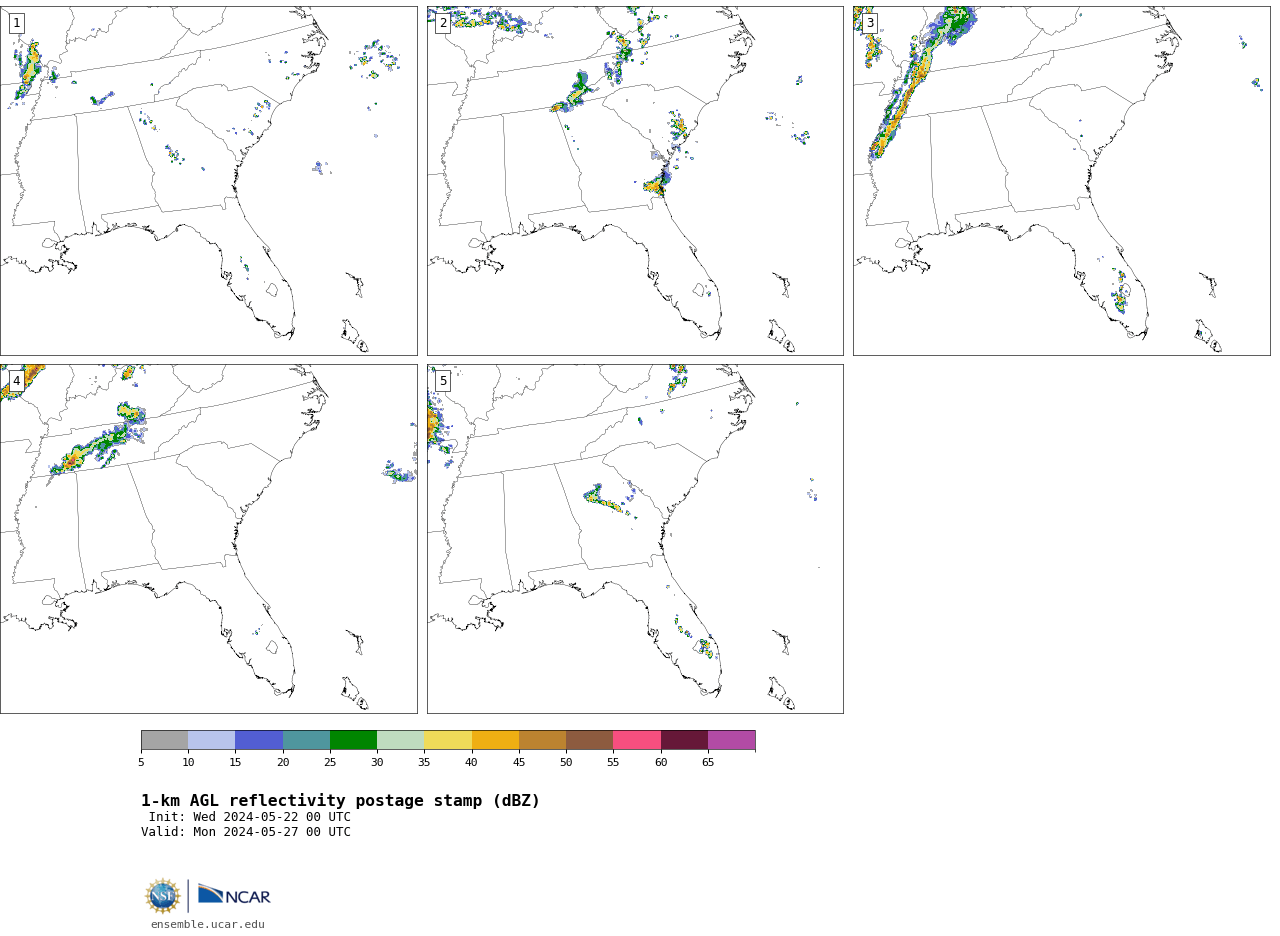Image resolution: width=1280 pixels, height=936 pixels.
Task: Open the ensemble.ucar.edu link
Action: (x=208, y=925)
